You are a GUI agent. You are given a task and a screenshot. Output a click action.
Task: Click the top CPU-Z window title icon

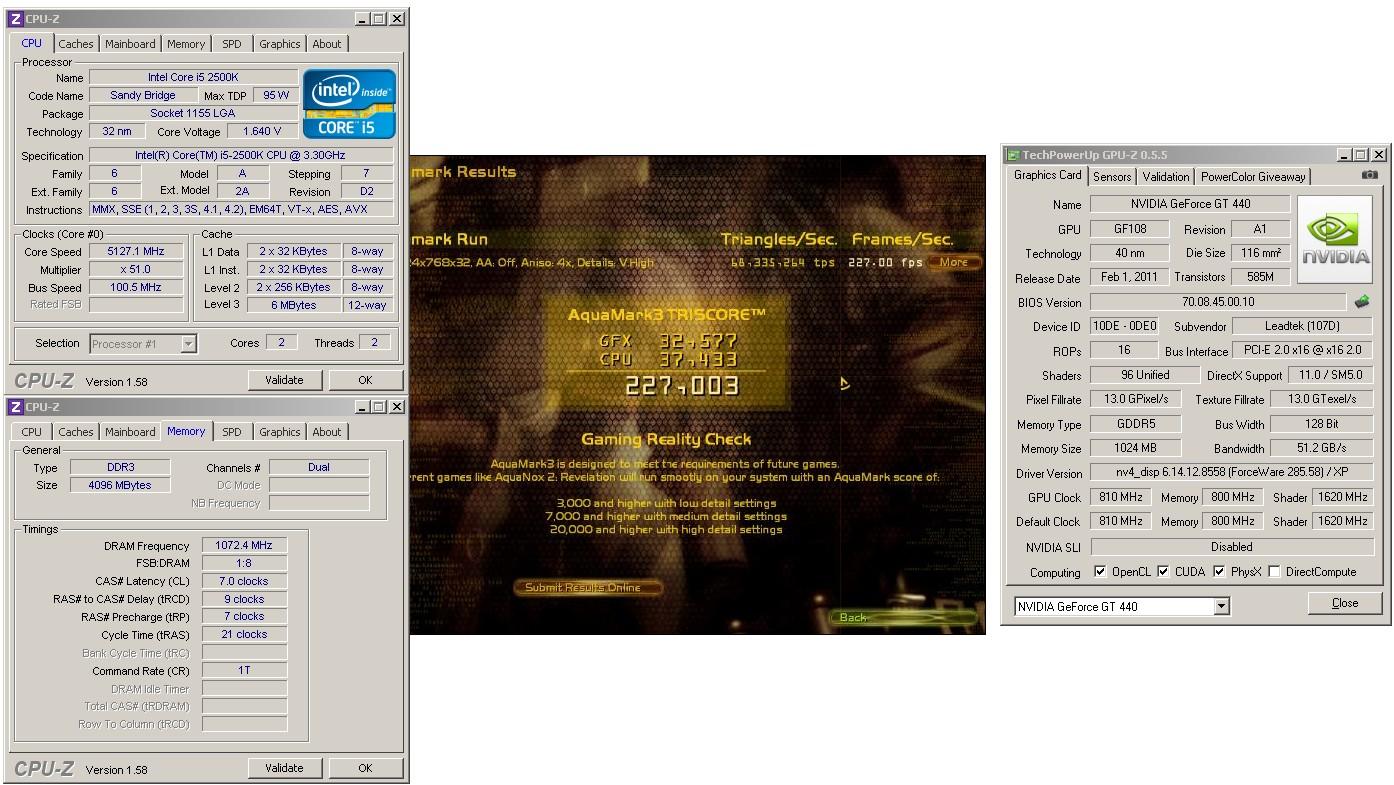click(x=15, y=18)
